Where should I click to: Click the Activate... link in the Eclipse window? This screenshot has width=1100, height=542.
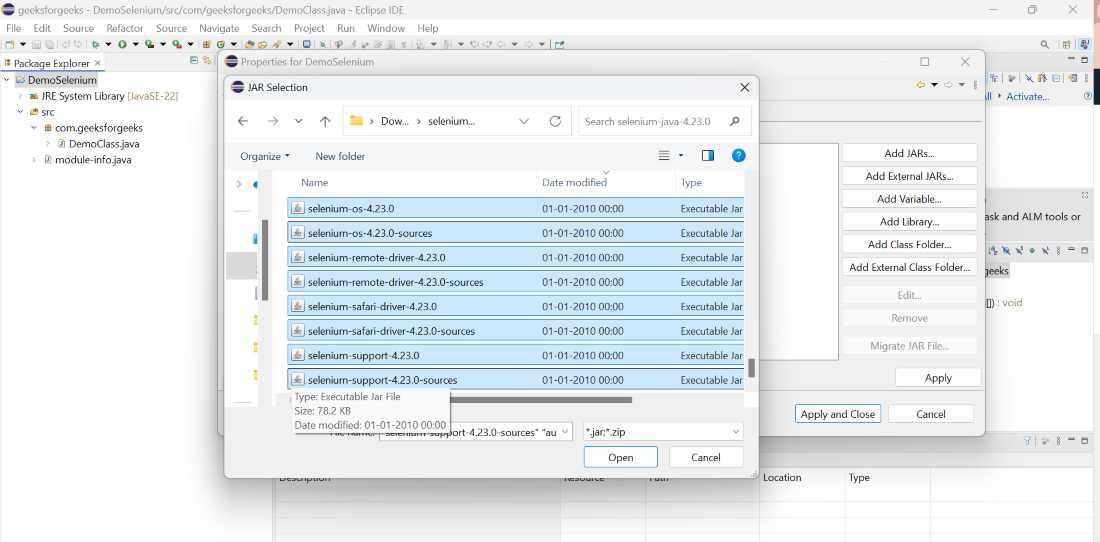(x=1028, y=97)
